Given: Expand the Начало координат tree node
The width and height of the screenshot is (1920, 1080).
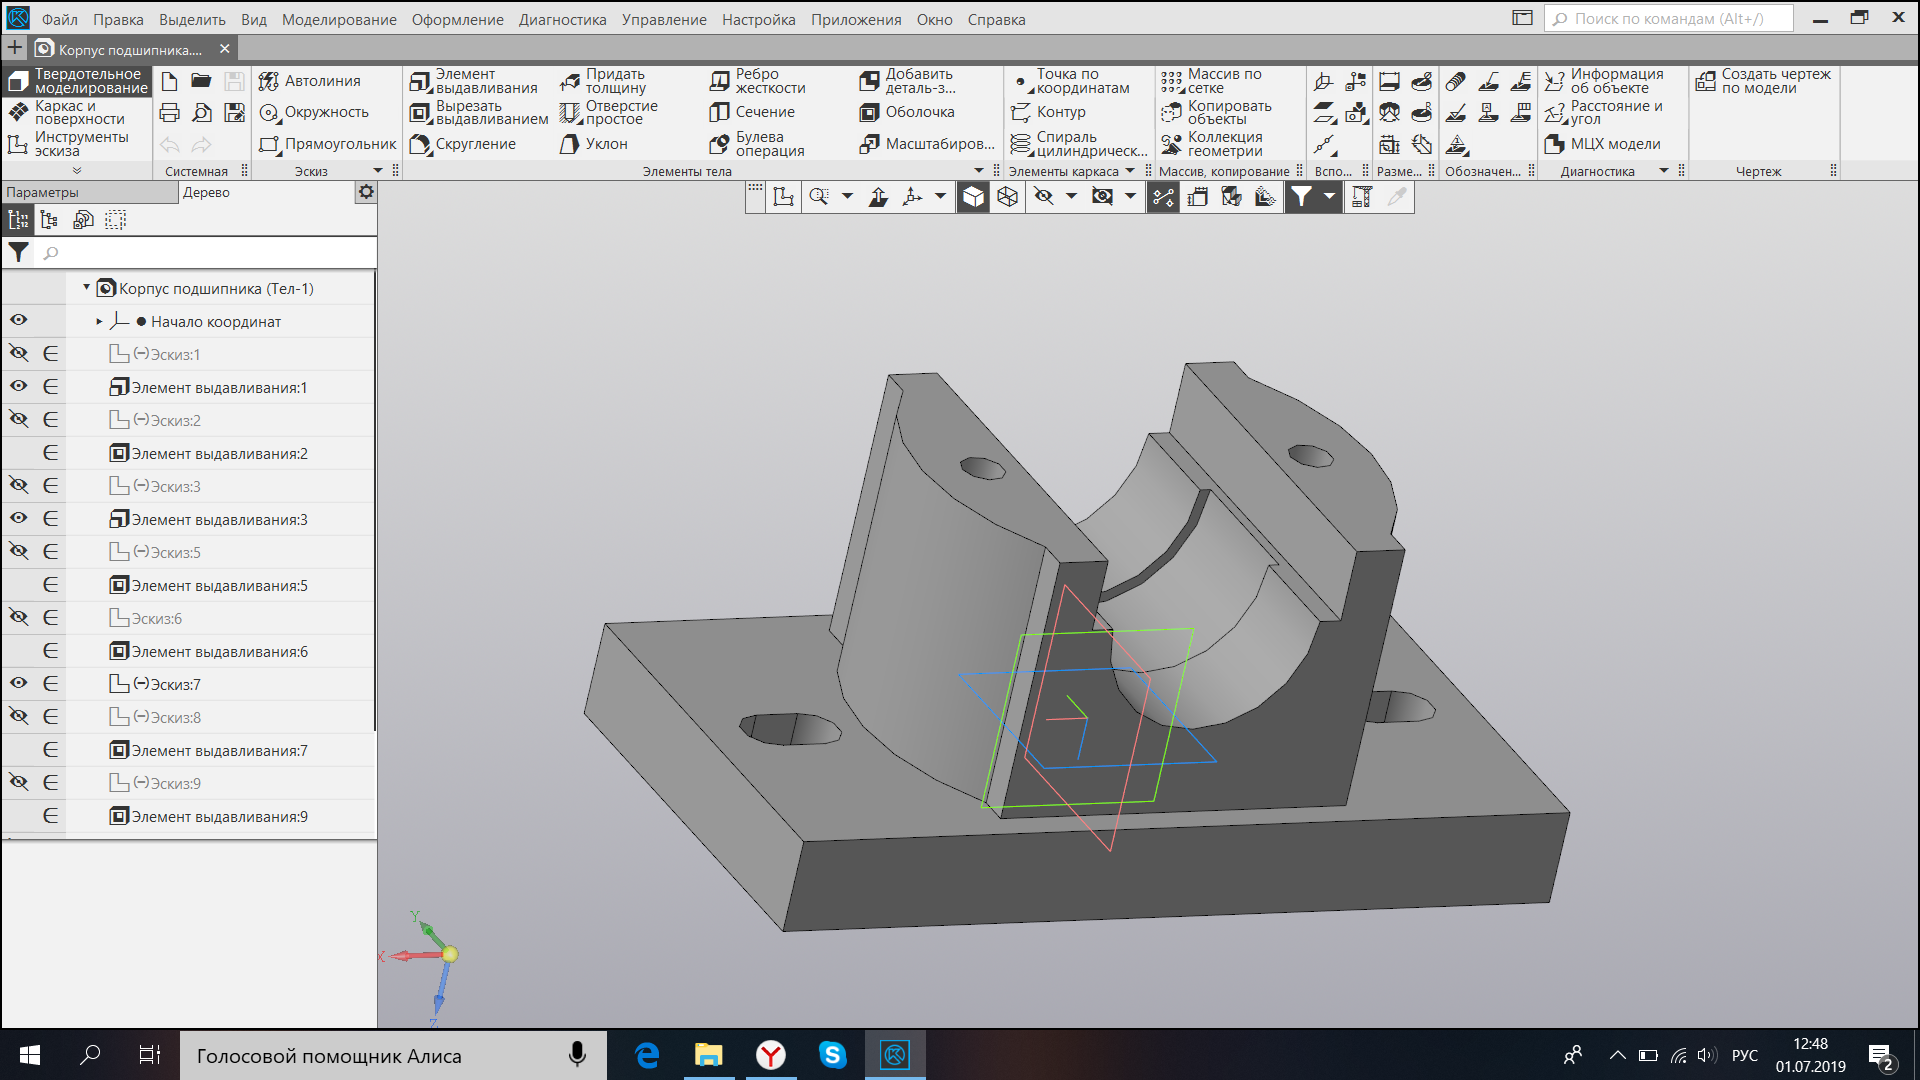Looking at the screenshot, I should point(99,322).
